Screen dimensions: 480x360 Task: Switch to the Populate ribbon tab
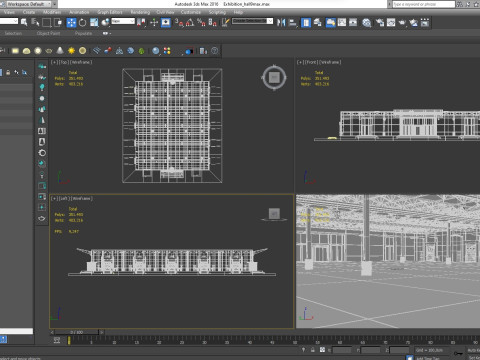coord(83,33)
